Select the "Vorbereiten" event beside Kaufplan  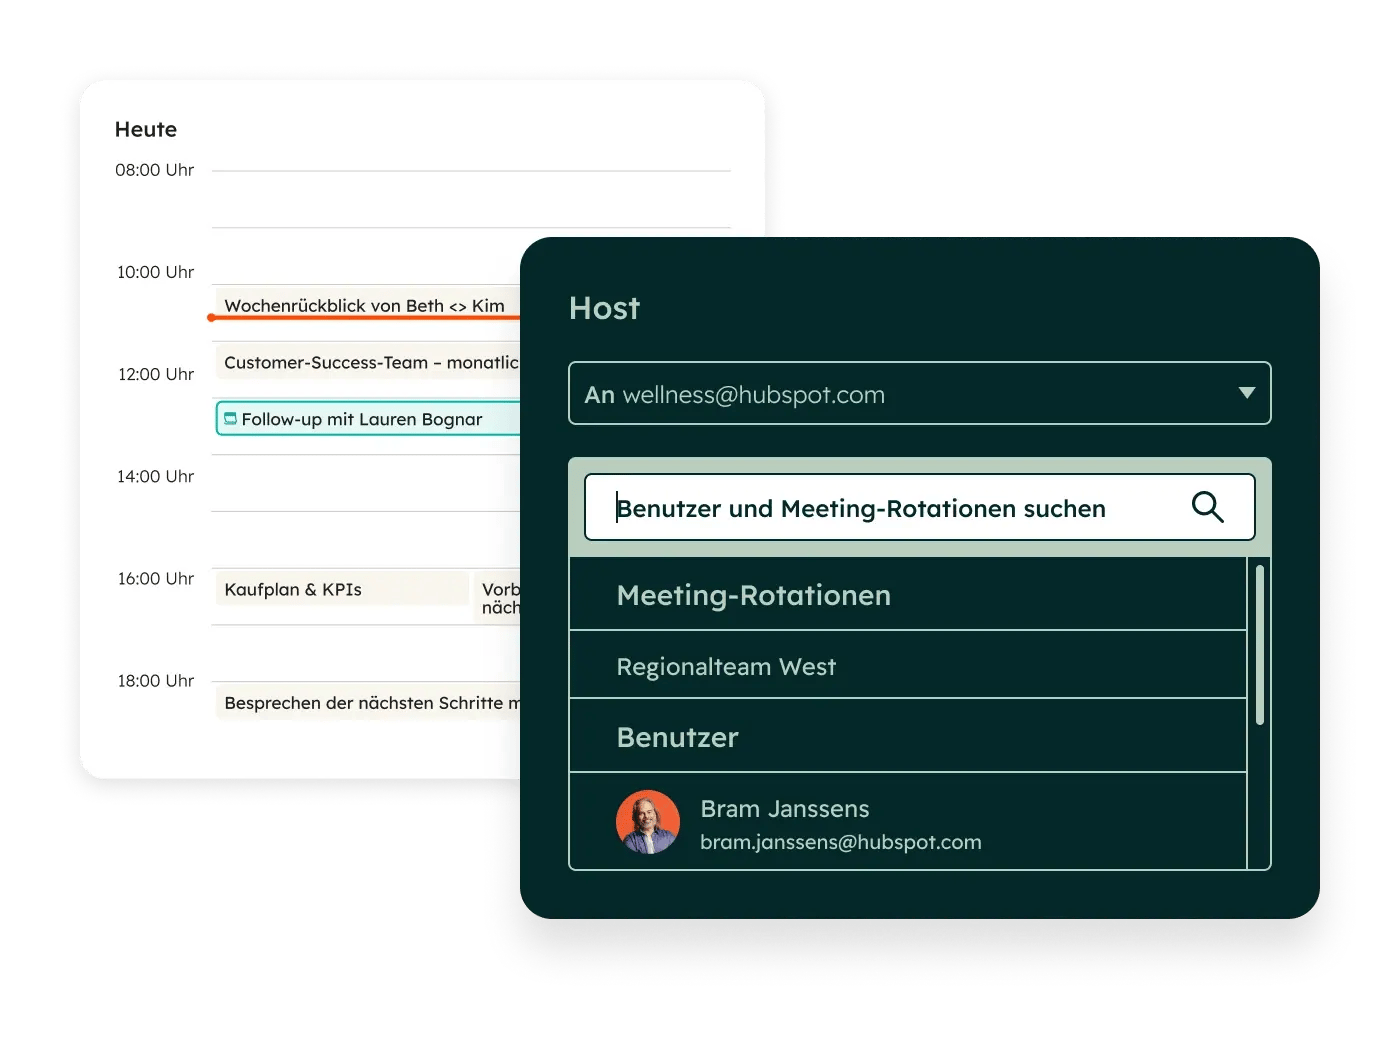pos(499,595)
